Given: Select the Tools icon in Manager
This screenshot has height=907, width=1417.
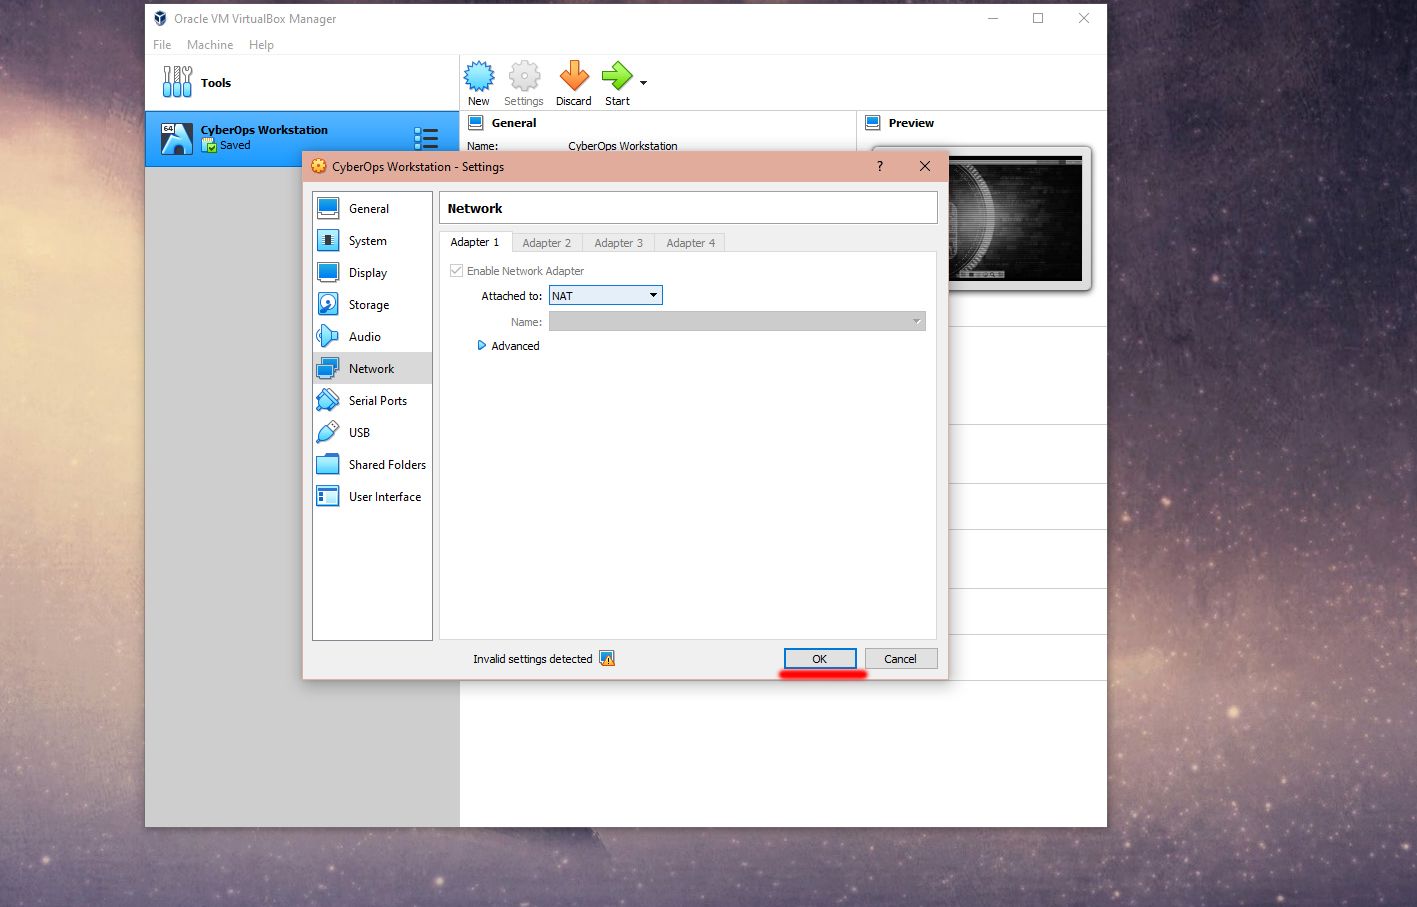Looking at the screenshot, I should 177,82.
